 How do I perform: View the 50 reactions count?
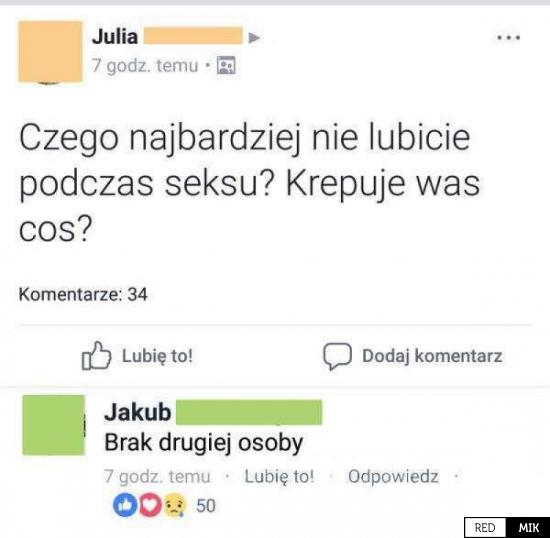[x=206, y=506]
